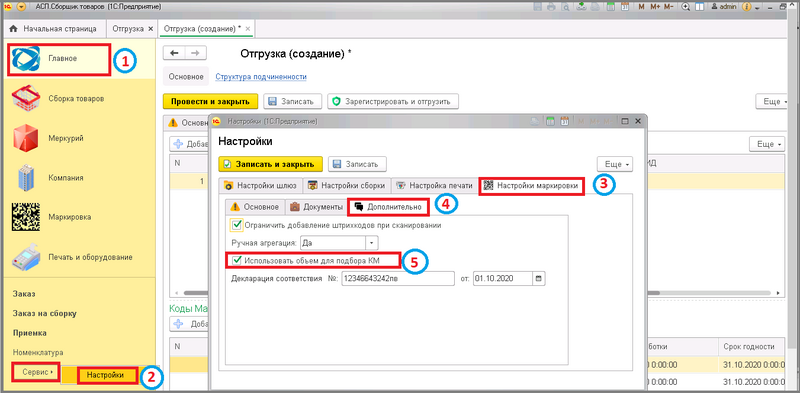Switch to the Документы tab
The width and height of the screenshot is (800, 393).
point(316,207)
